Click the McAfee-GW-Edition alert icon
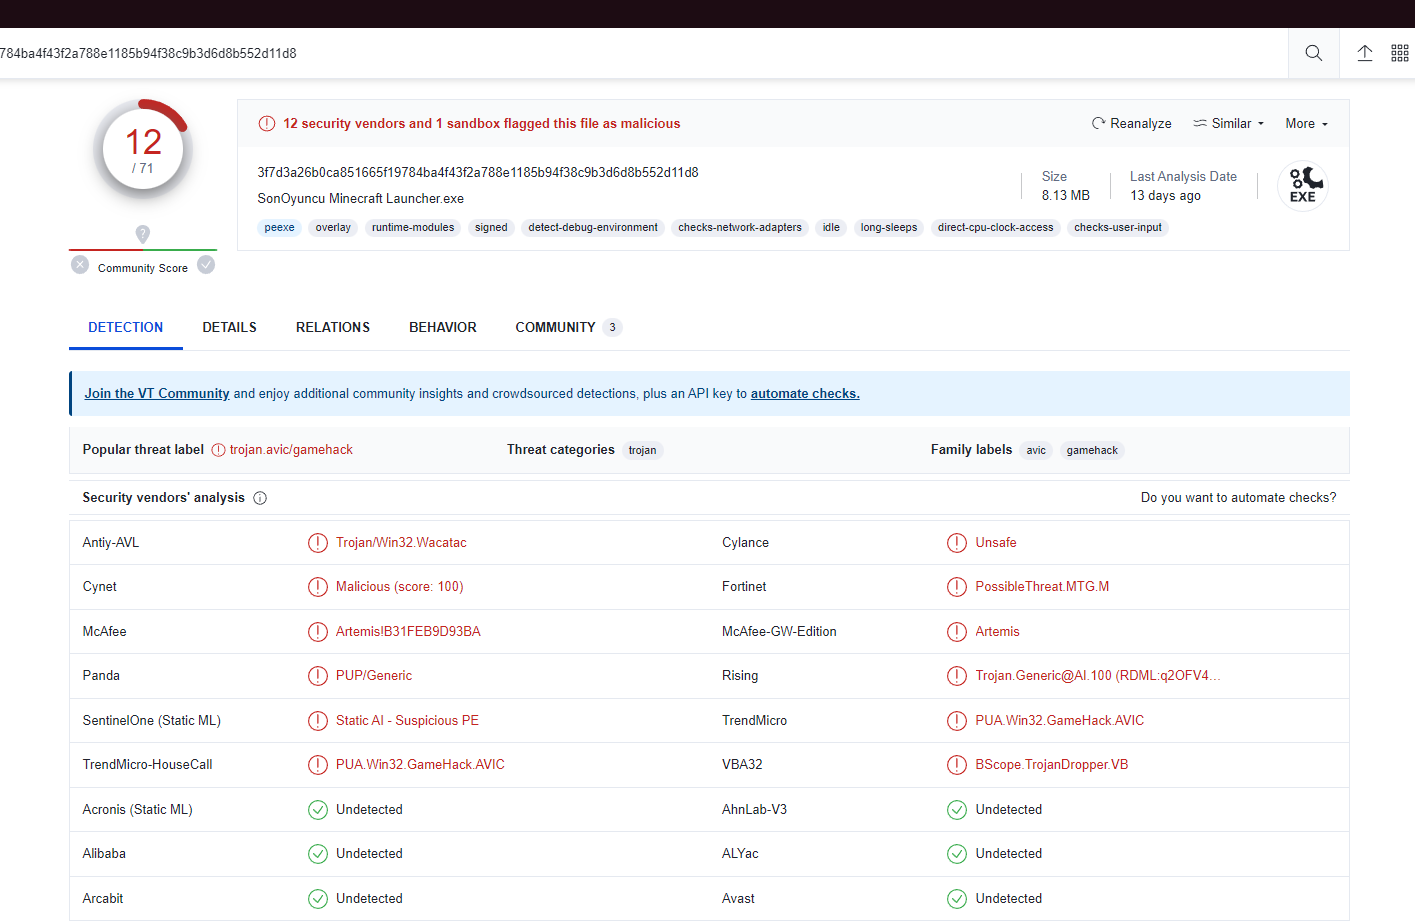Viewport: 1415px width, 921px height. [x=957, y=632]
